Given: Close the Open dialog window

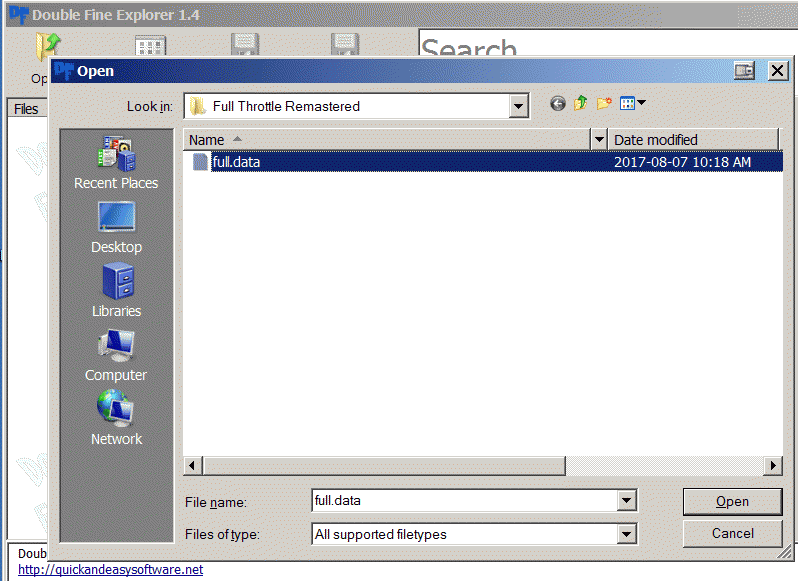Looking at the screenshot, I should (778, 71).
